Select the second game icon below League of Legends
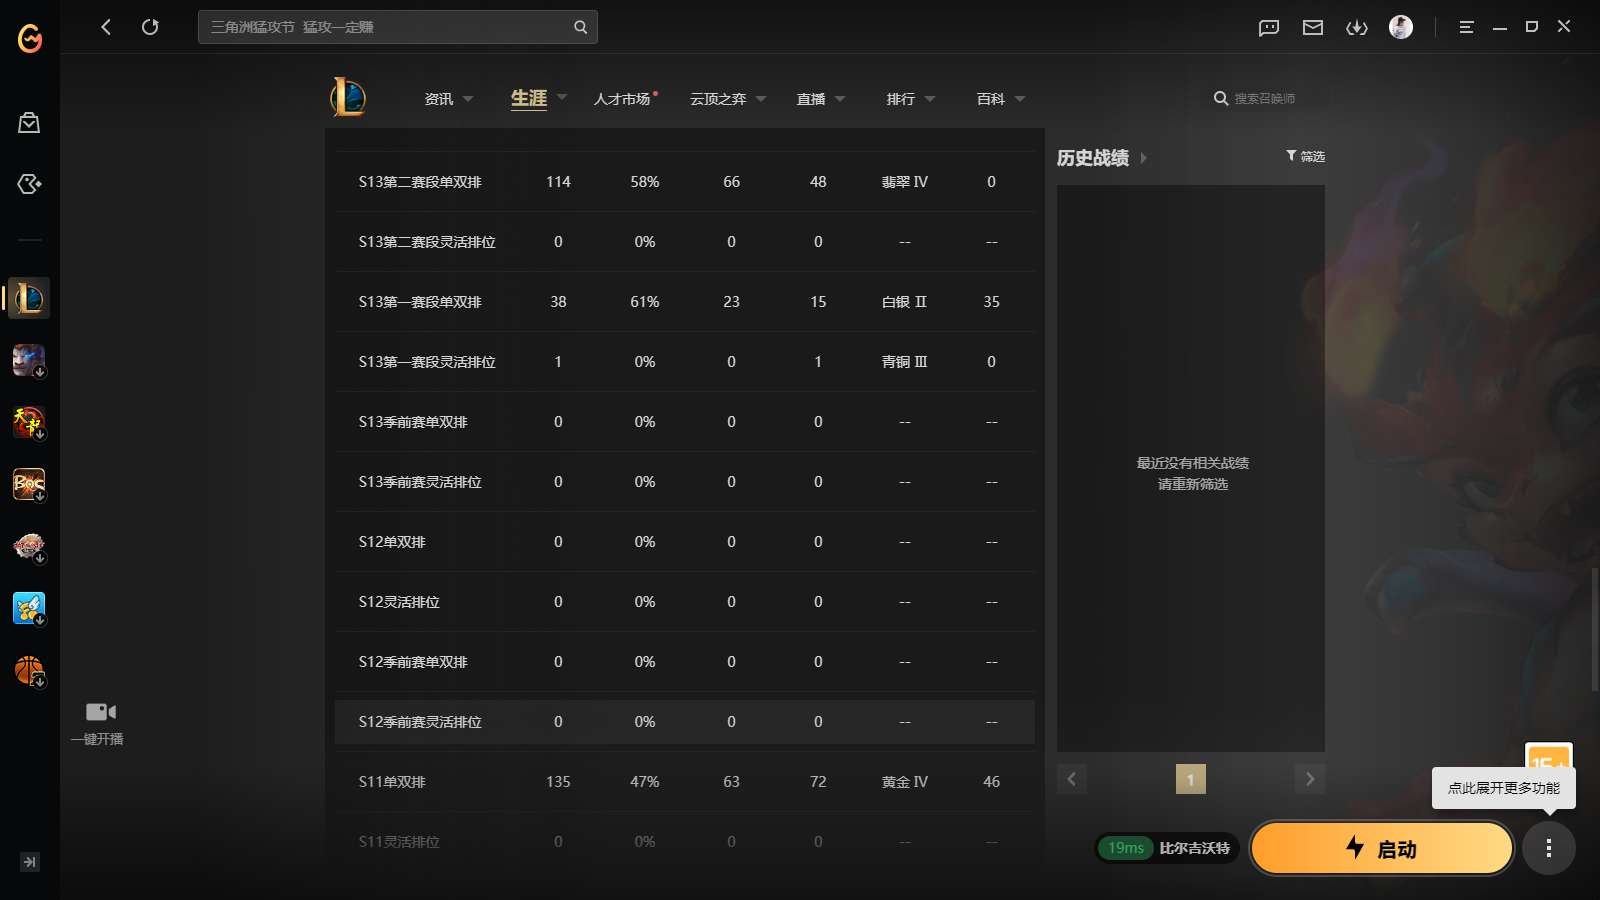This screenshot has width=1600, height=900. [29, 360]
